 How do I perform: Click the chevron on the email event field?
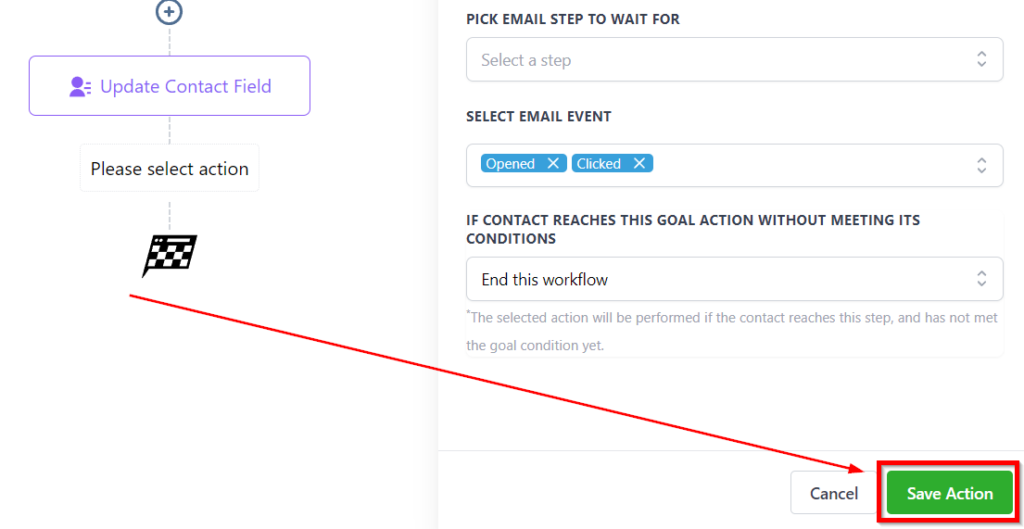tap(981, 164)
